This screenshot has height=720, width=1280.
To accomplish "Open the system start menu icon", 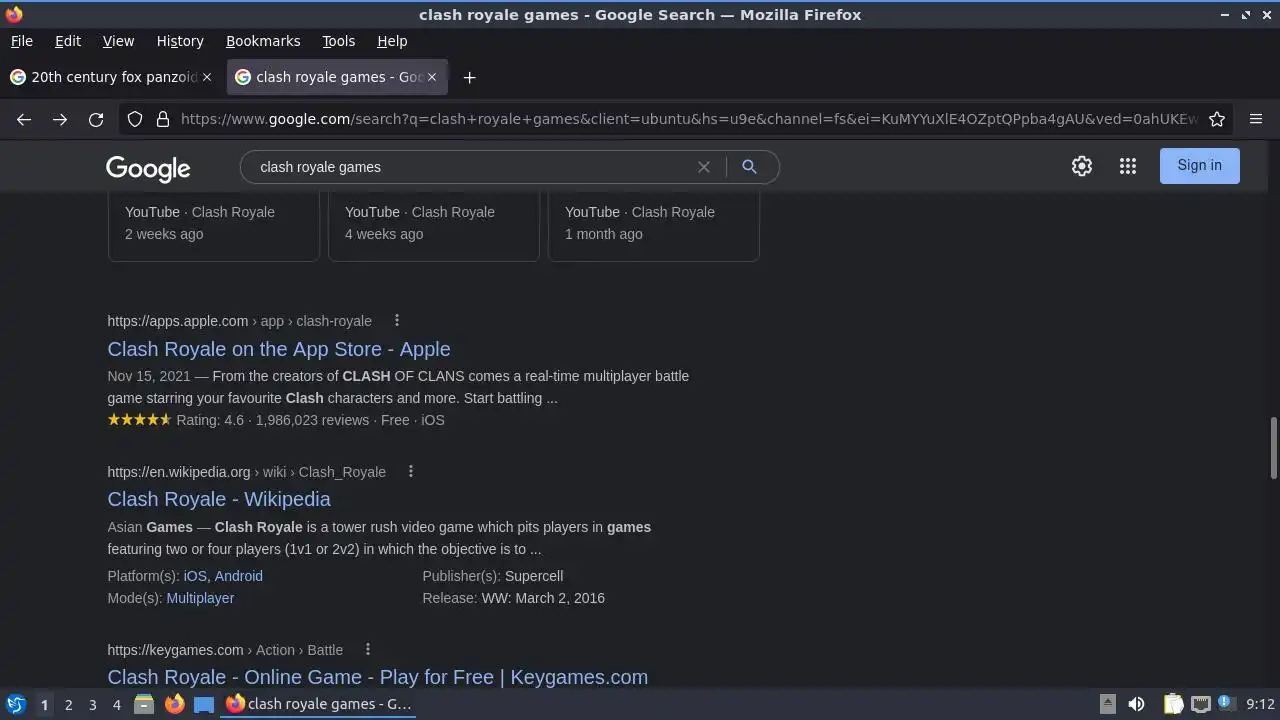I will 15,704.
